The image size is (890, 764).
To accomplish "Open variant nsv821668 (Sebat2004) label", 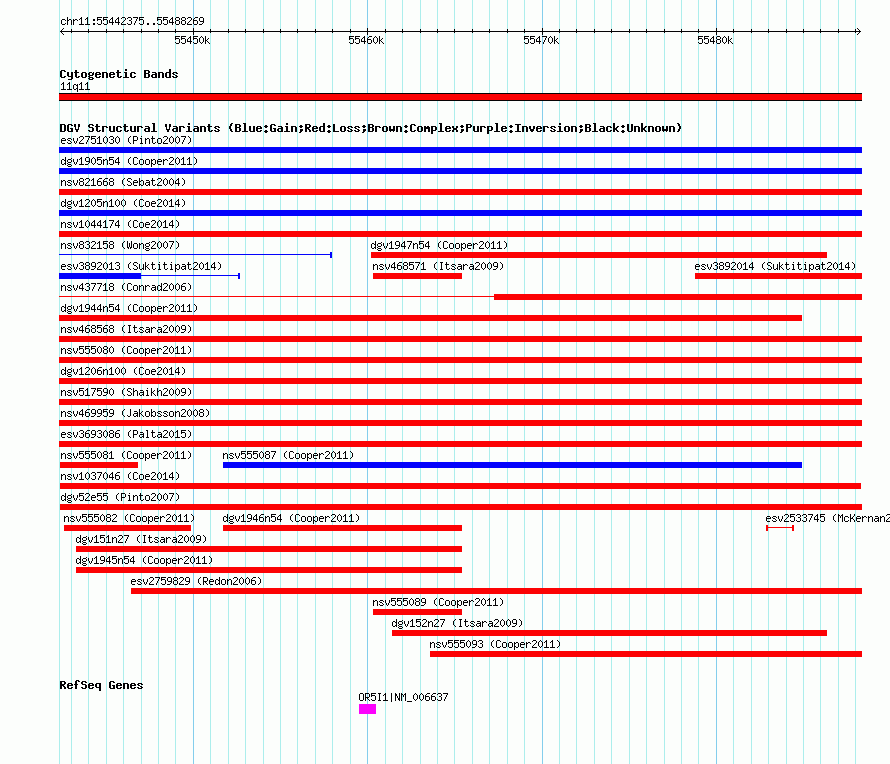I will click(x=123, y=182).
